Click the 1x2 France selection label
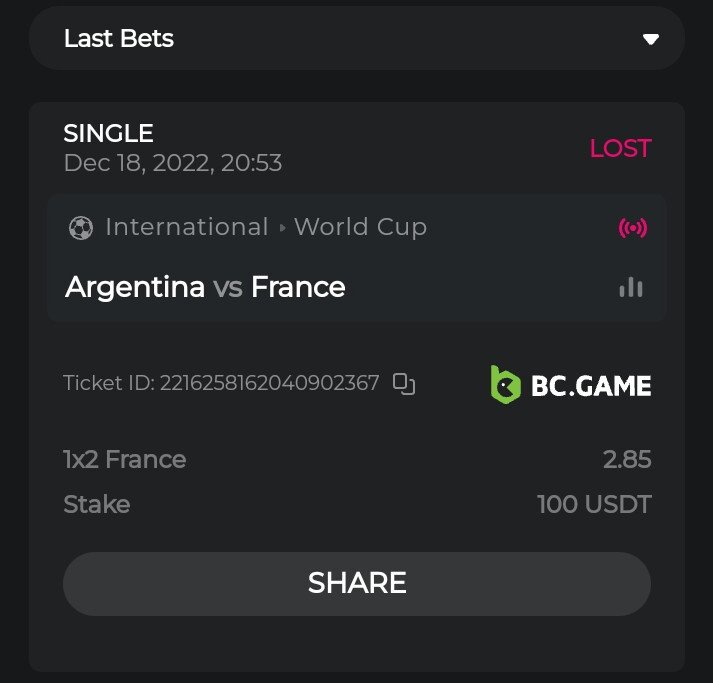 [x=125, y=460]
